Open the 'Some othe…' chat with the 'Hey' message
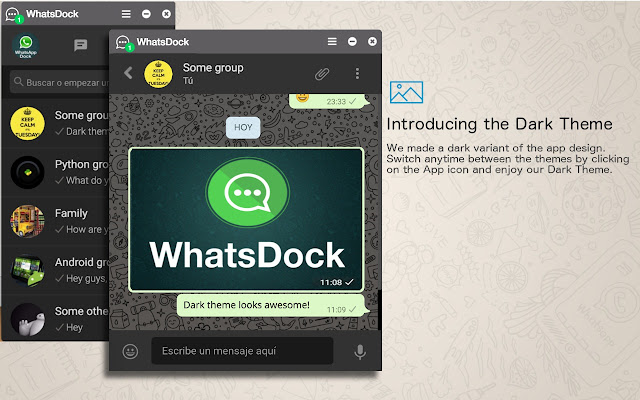640x400 pixels. tap(56, 318)
